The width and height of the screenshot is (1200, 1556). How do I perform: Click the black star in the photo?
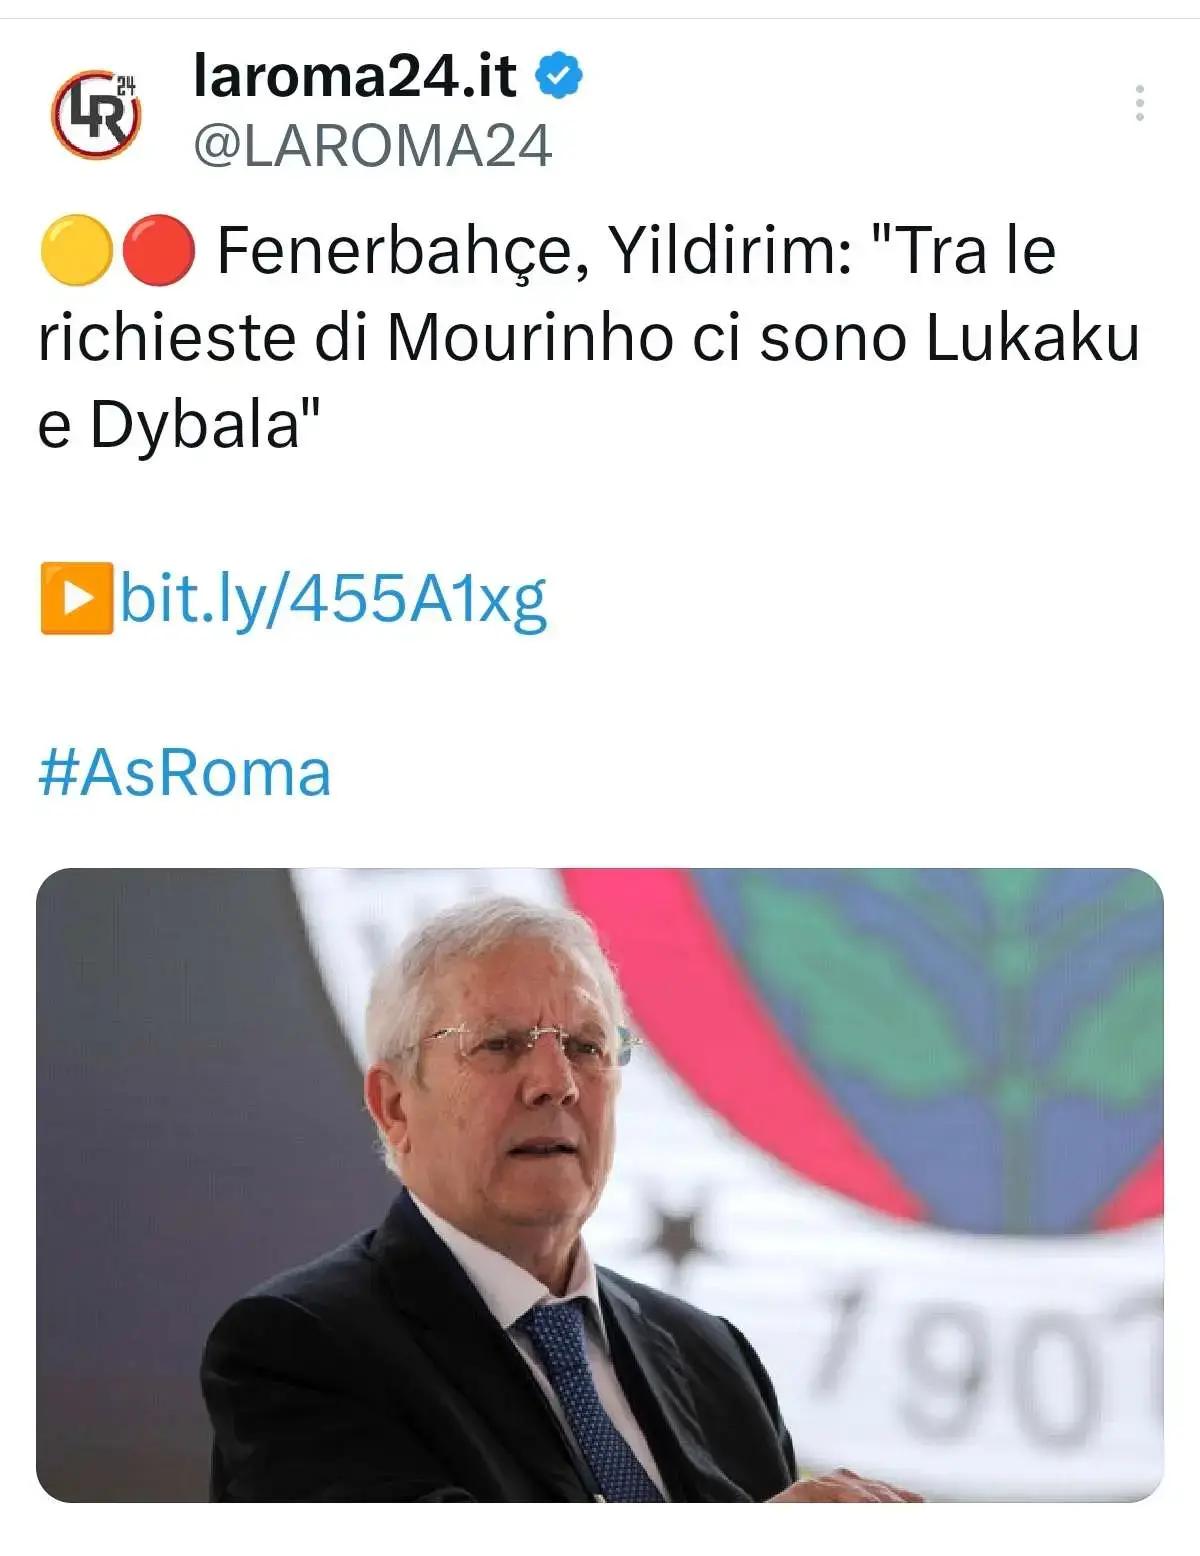[x=676, y=1233]
